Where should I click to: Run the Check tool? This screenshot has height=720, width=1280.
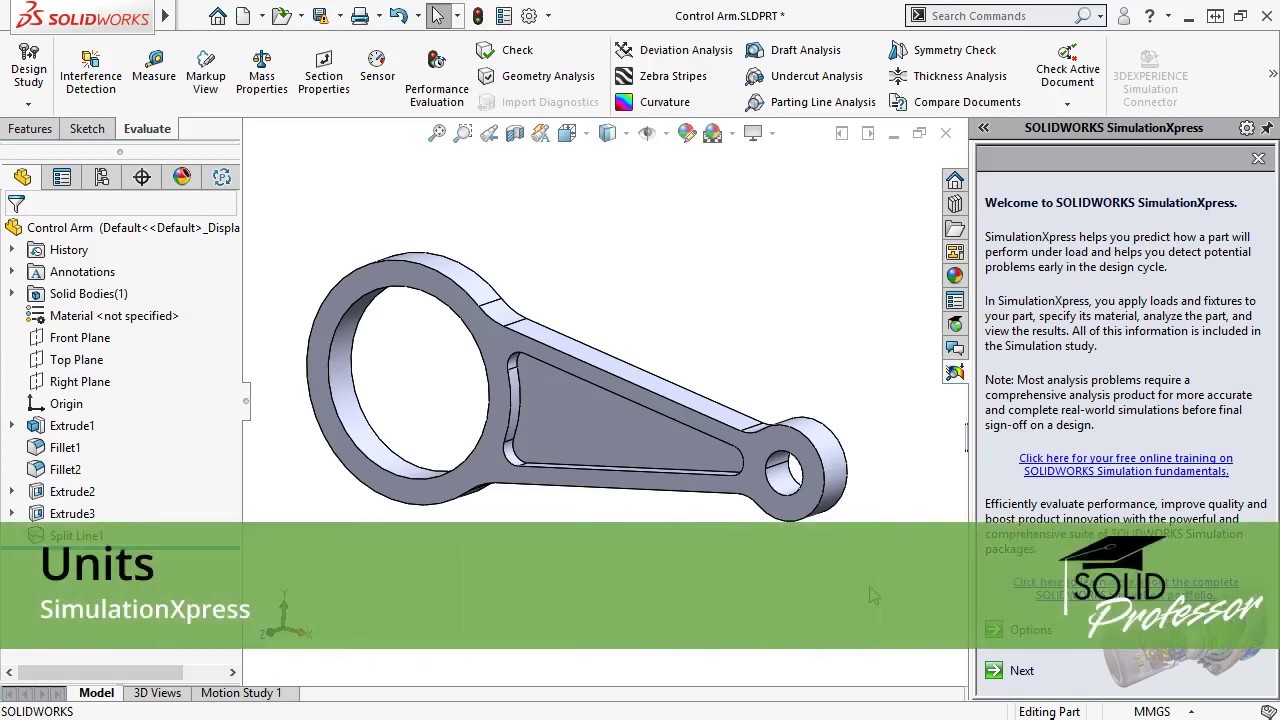(x=505, y=50)
